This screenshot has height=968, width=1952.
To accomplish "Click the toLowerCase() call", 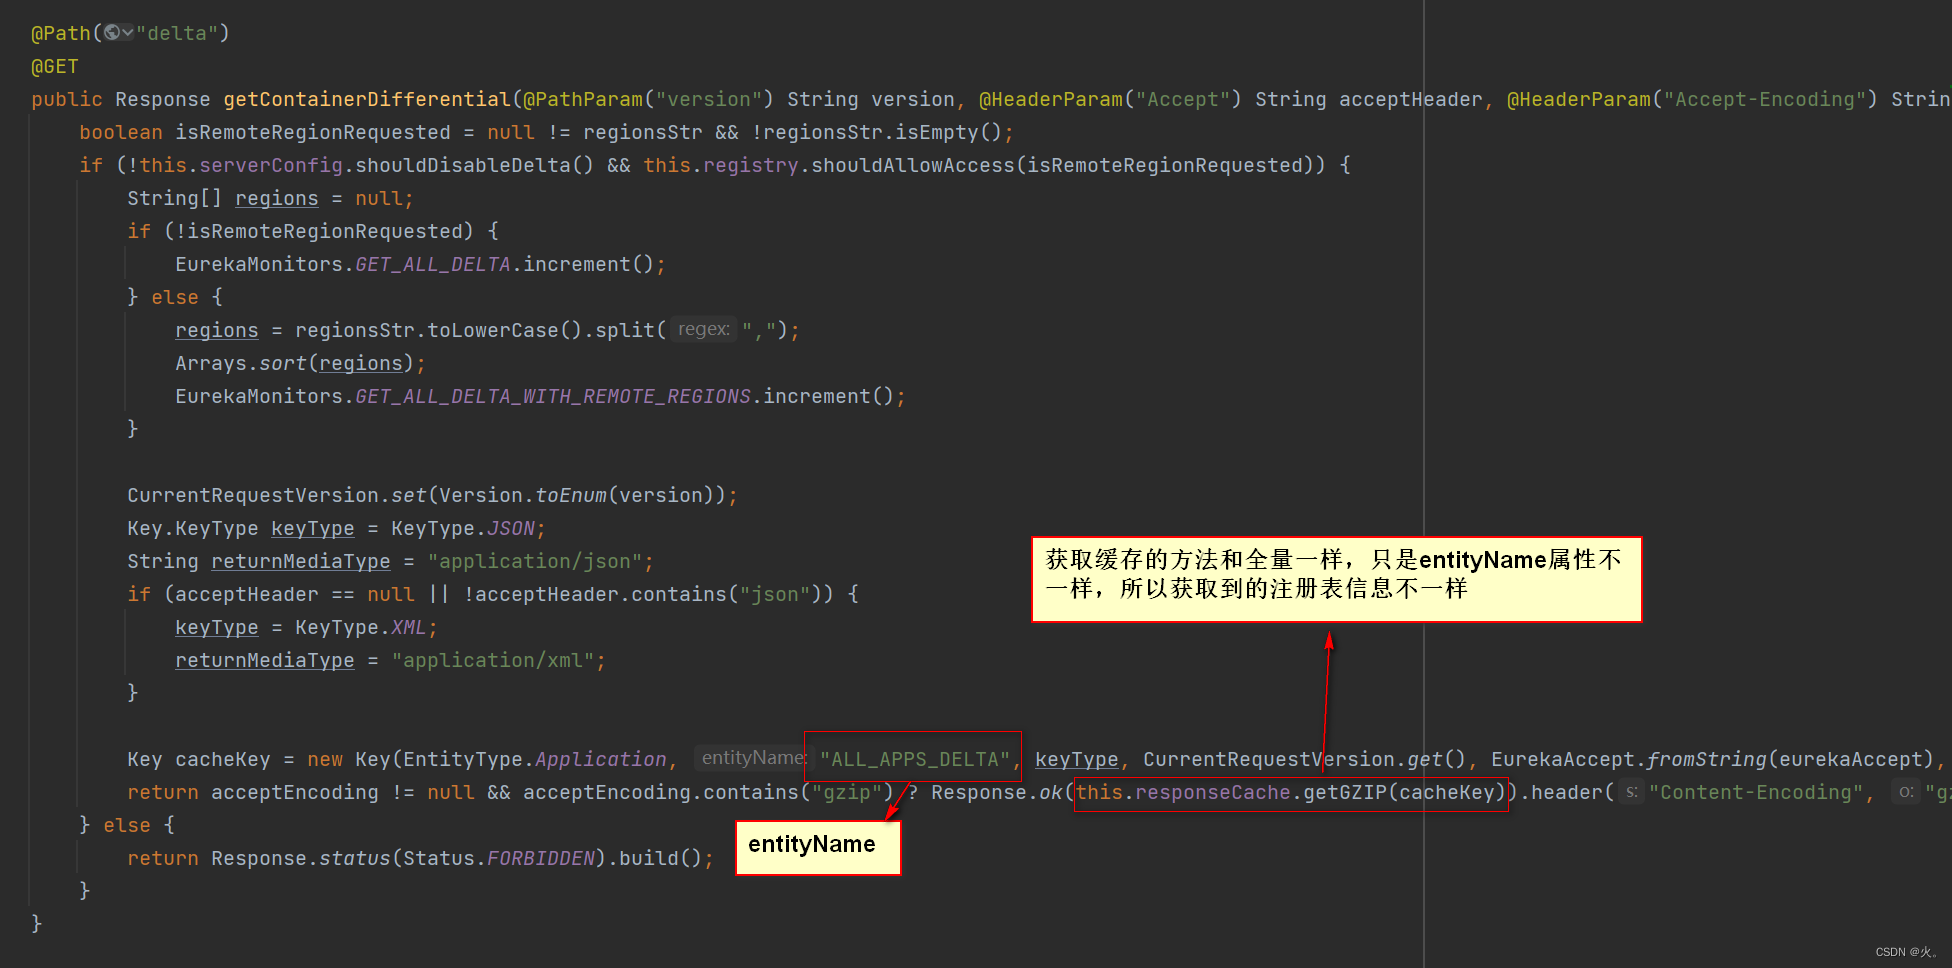I will (x=505, y=330).
